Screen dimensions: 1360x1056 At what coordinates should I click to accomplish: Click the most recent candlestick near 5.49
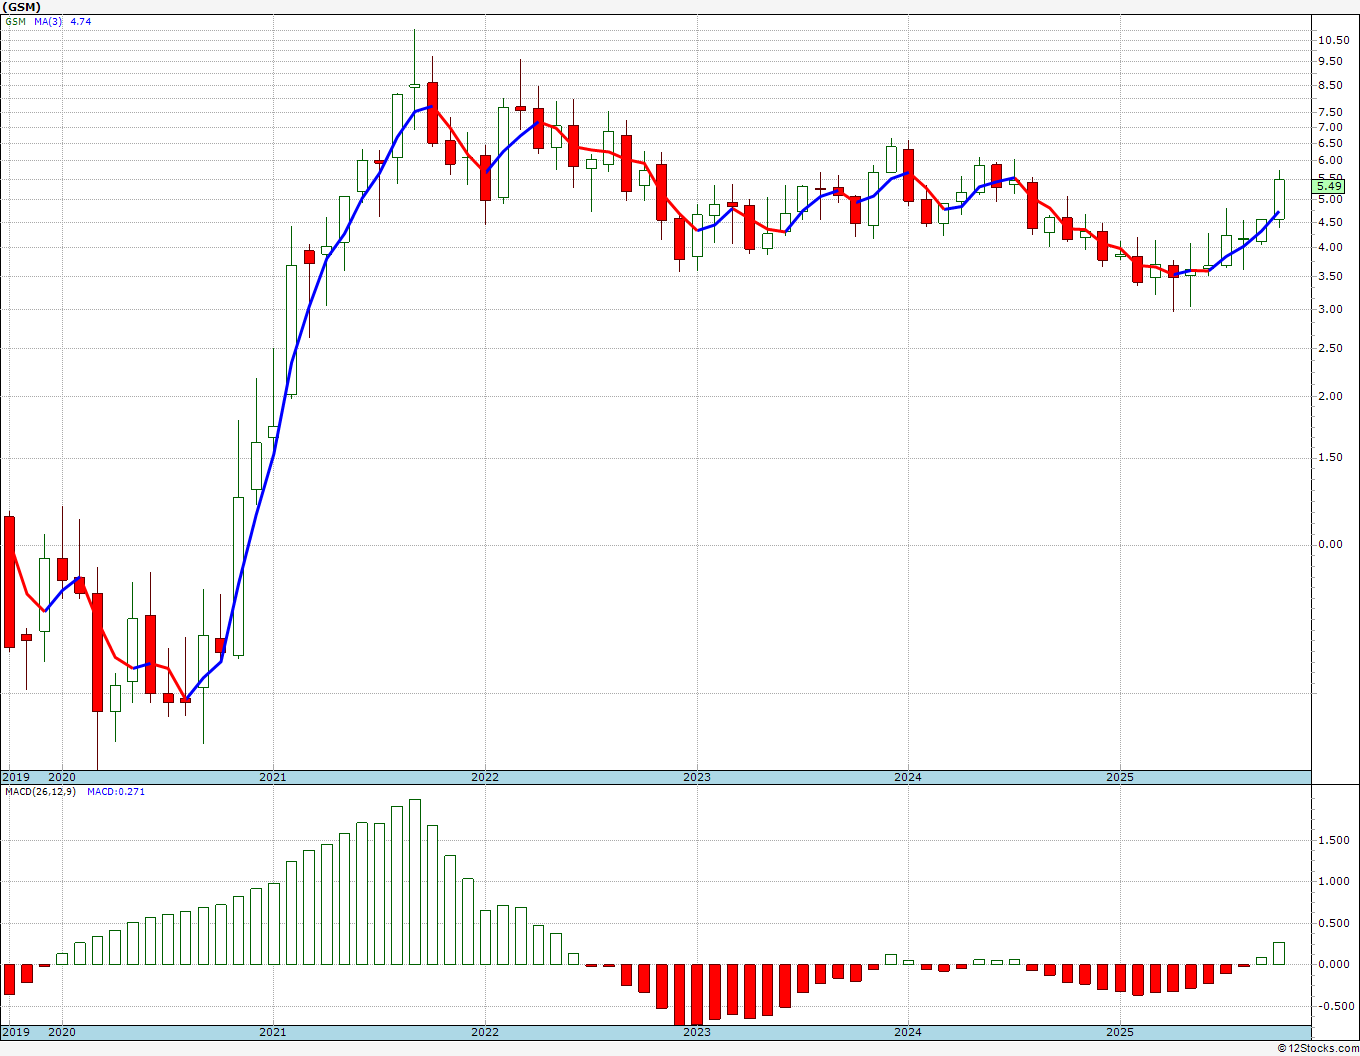pos(1279,198)
